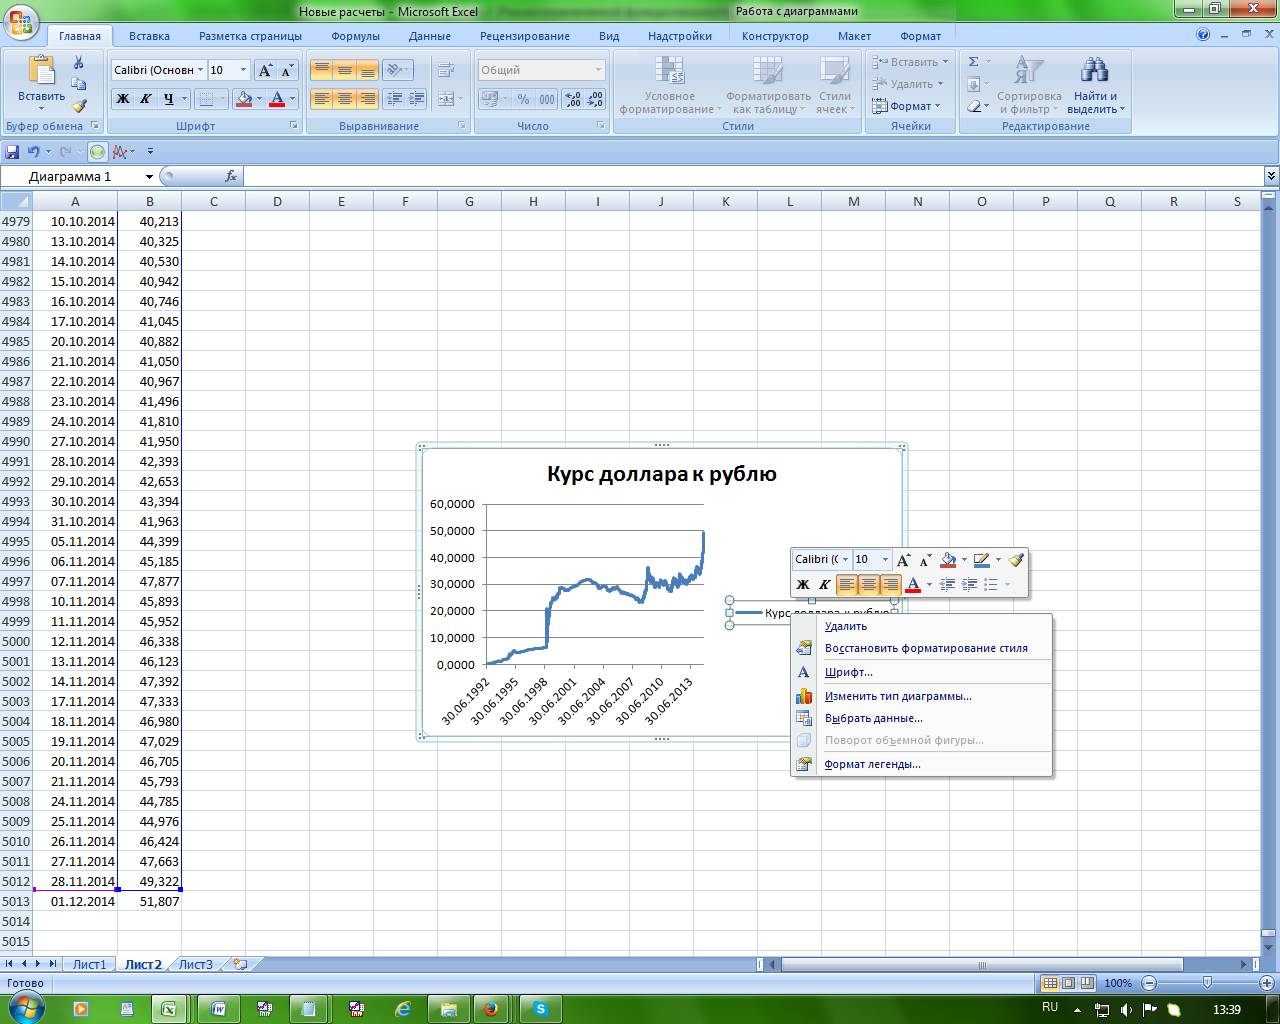Click the Conditional Formatting icon

click(x=668, y=72)
